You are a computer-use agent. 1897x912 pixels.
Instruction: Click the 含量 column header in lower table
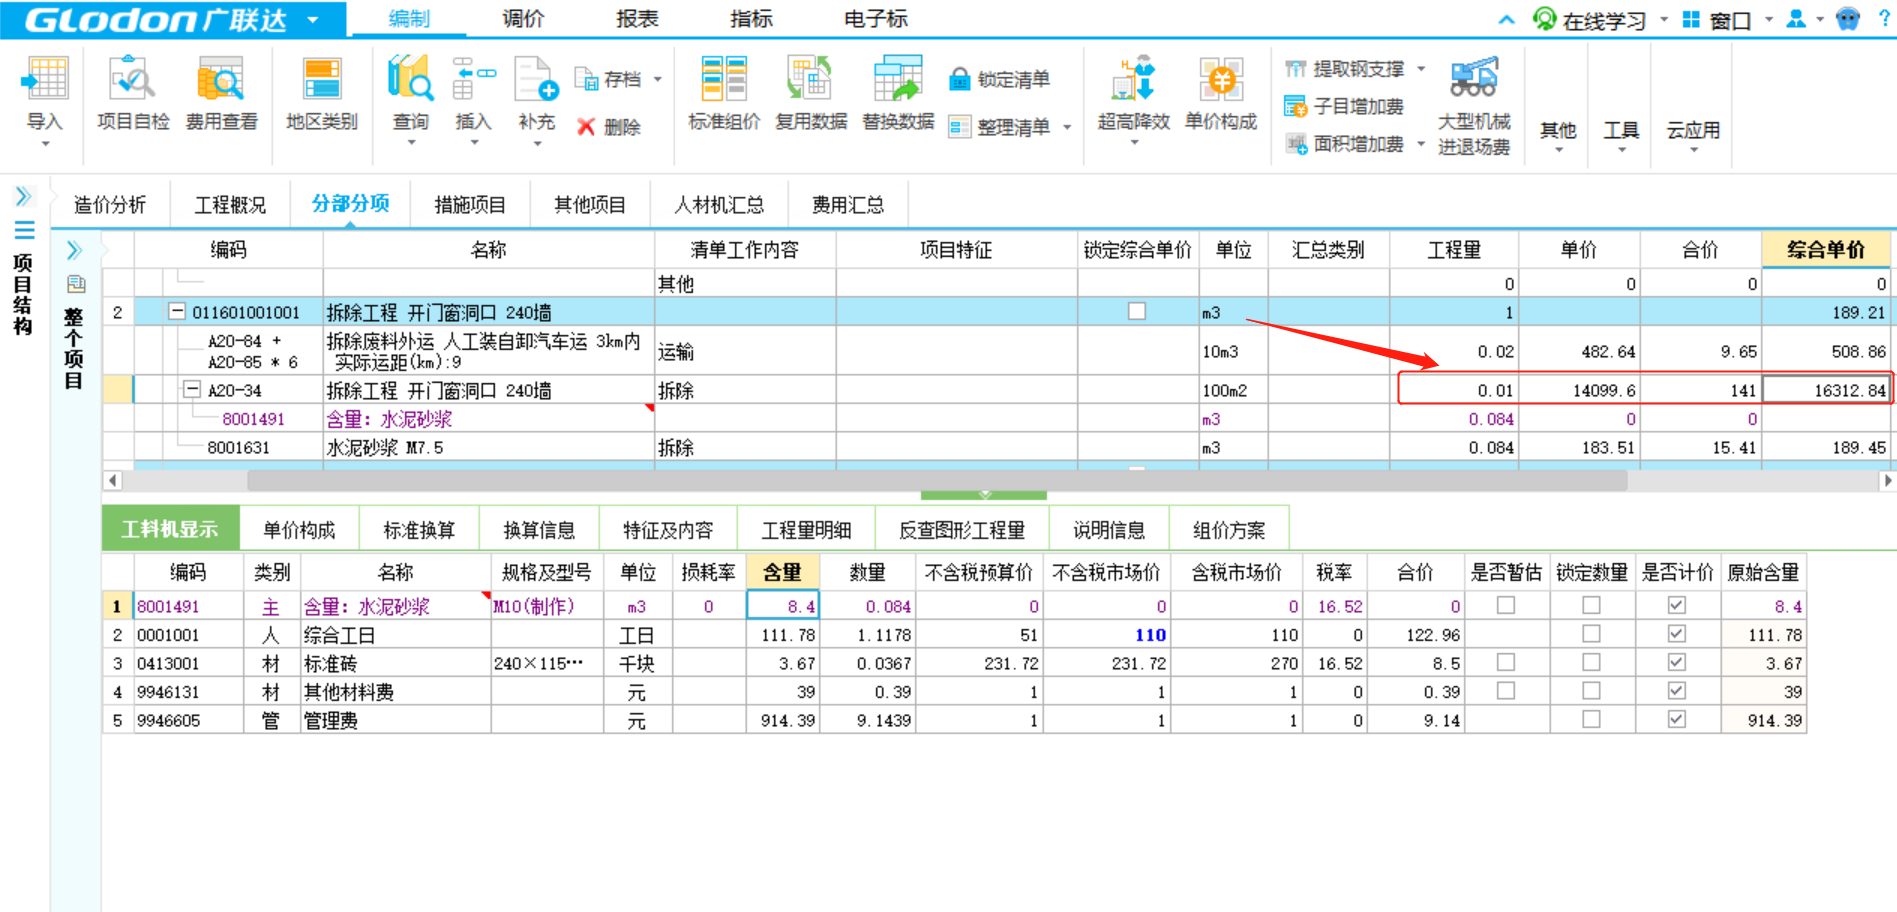(782, 572)
